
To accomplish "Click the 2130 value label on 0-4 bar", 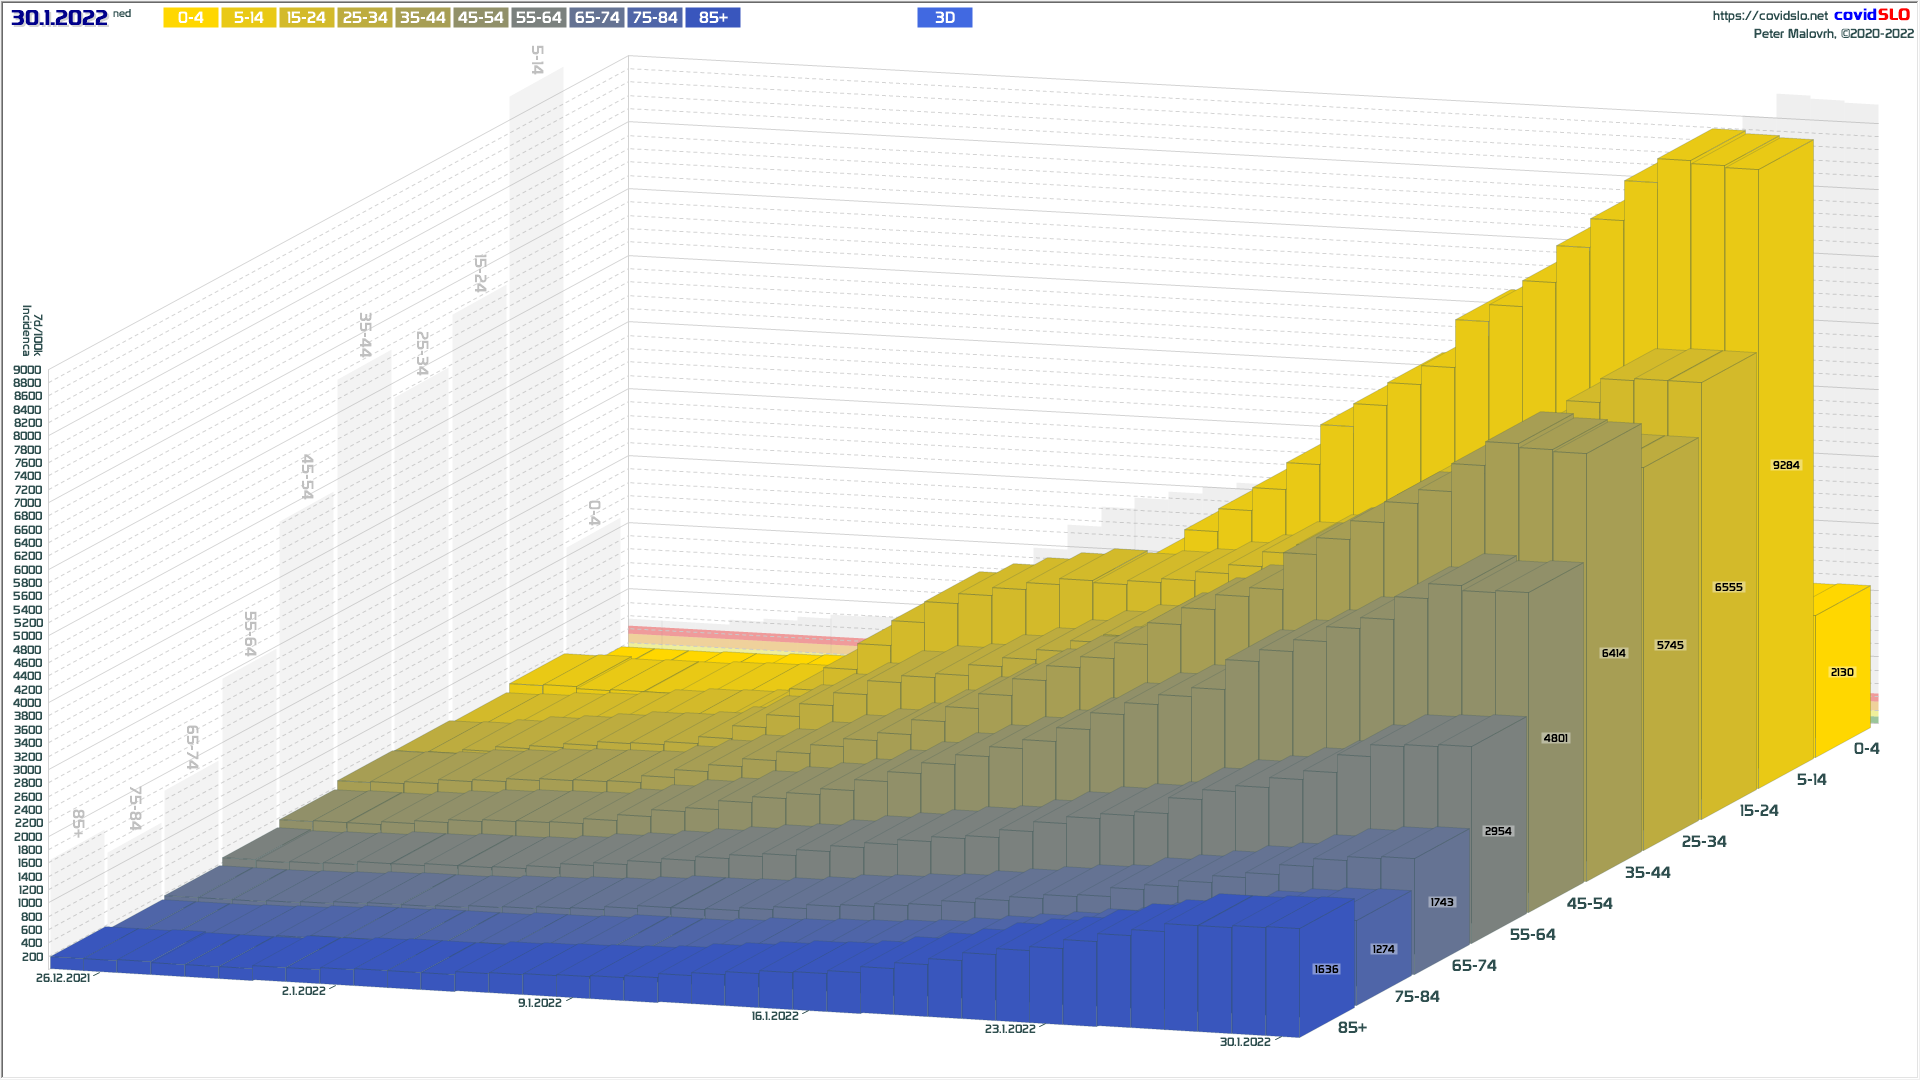I will tap(1841, 672).
